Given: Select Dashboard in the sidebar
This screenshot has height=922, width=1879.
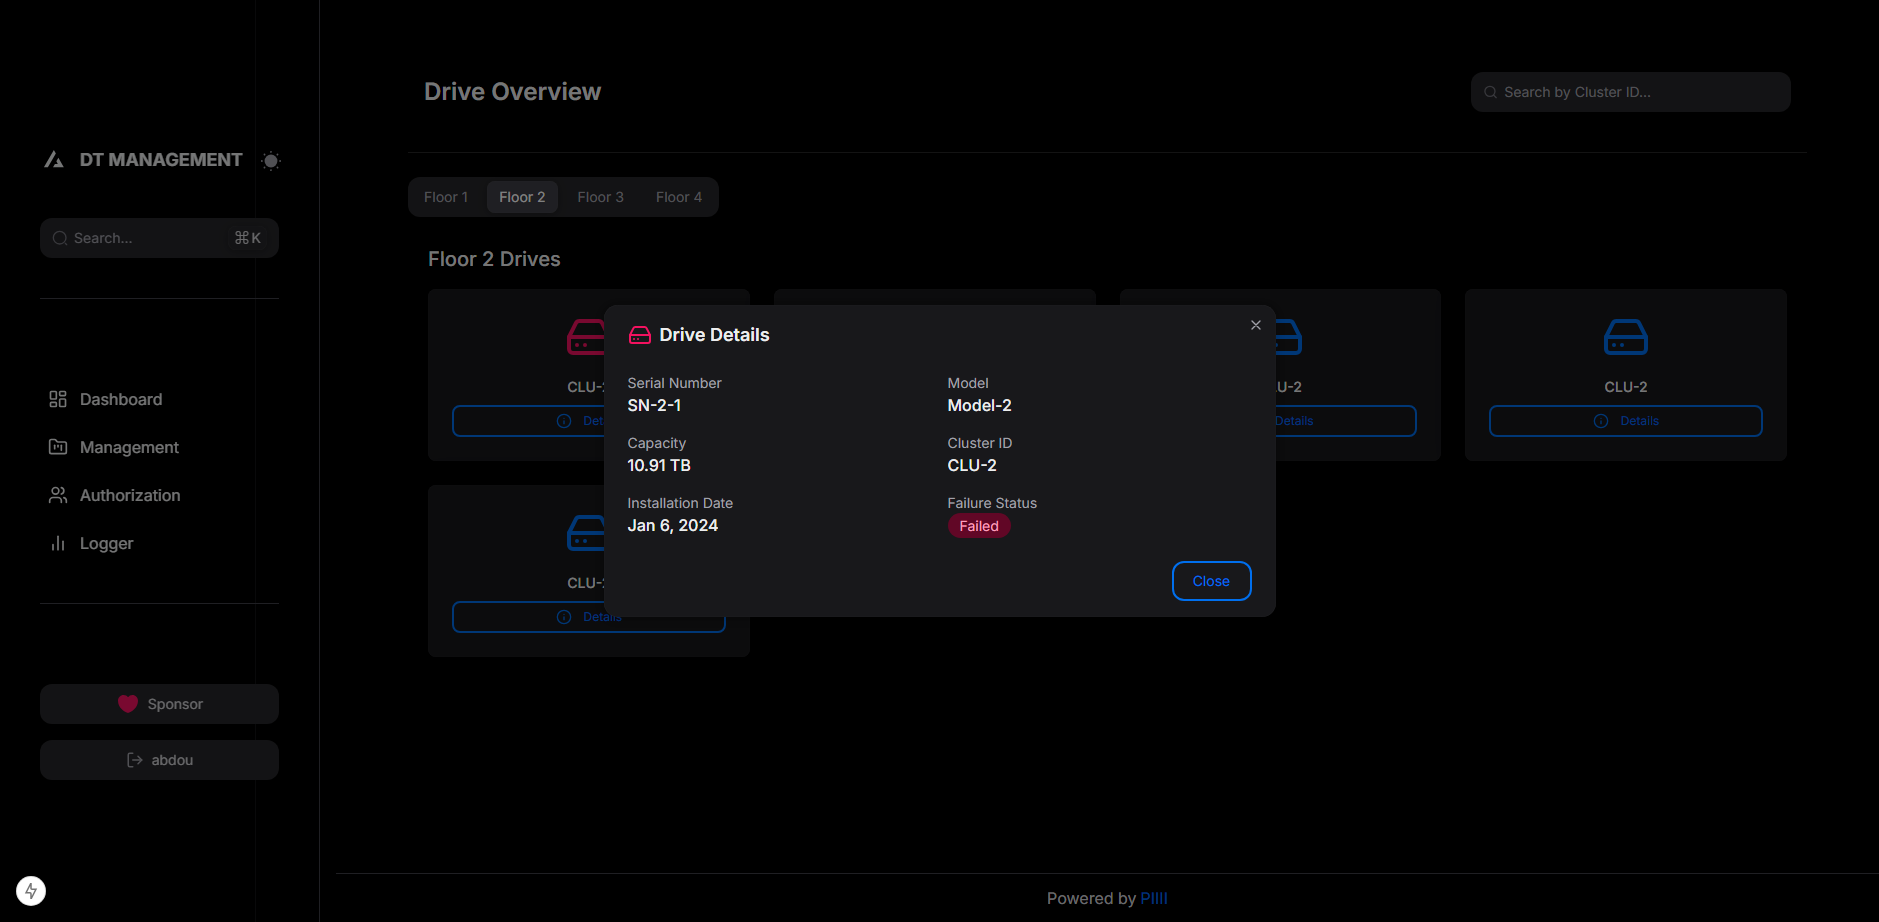Looking at the screenshot, I should pos(120,399).
